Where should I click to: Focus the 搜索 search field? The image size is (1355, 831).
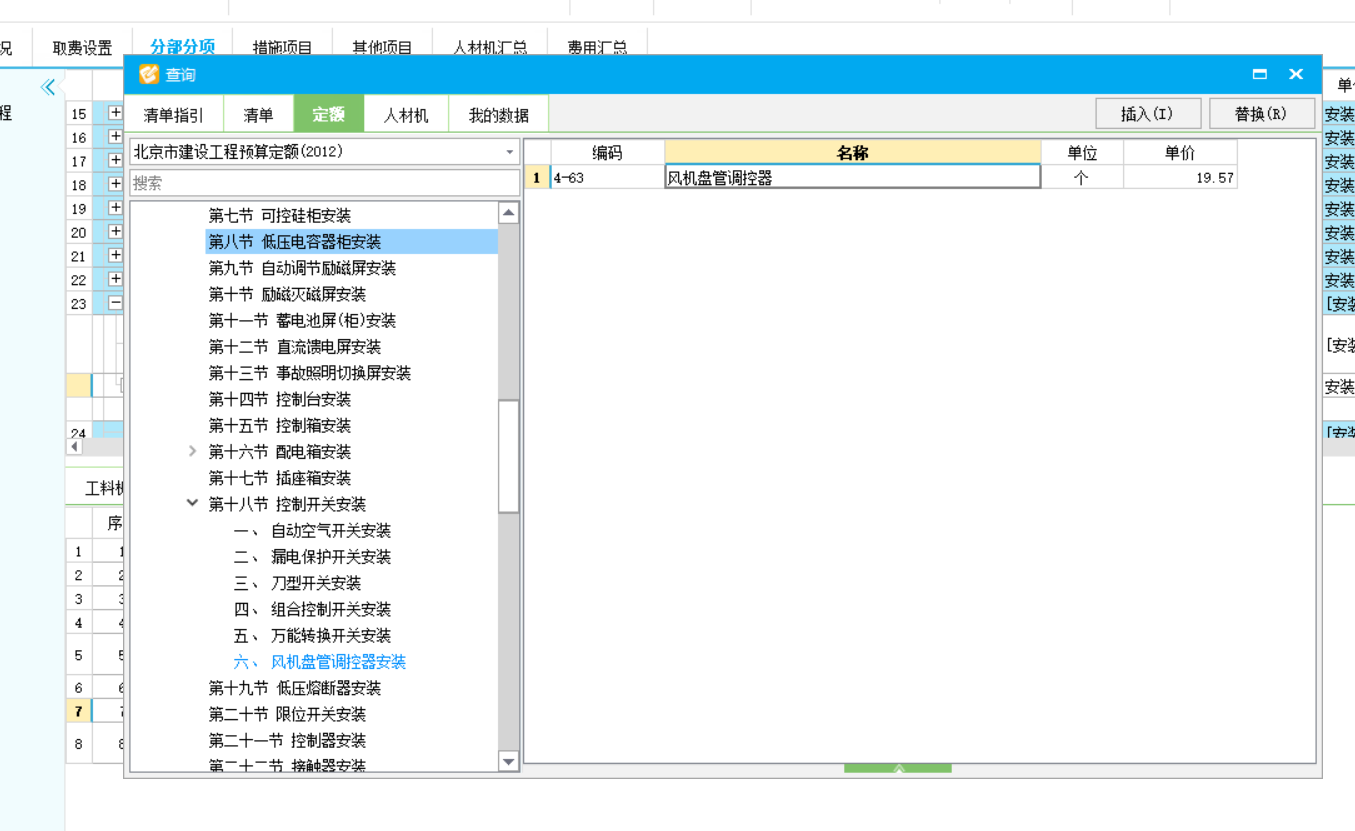(x=324, y=183)
